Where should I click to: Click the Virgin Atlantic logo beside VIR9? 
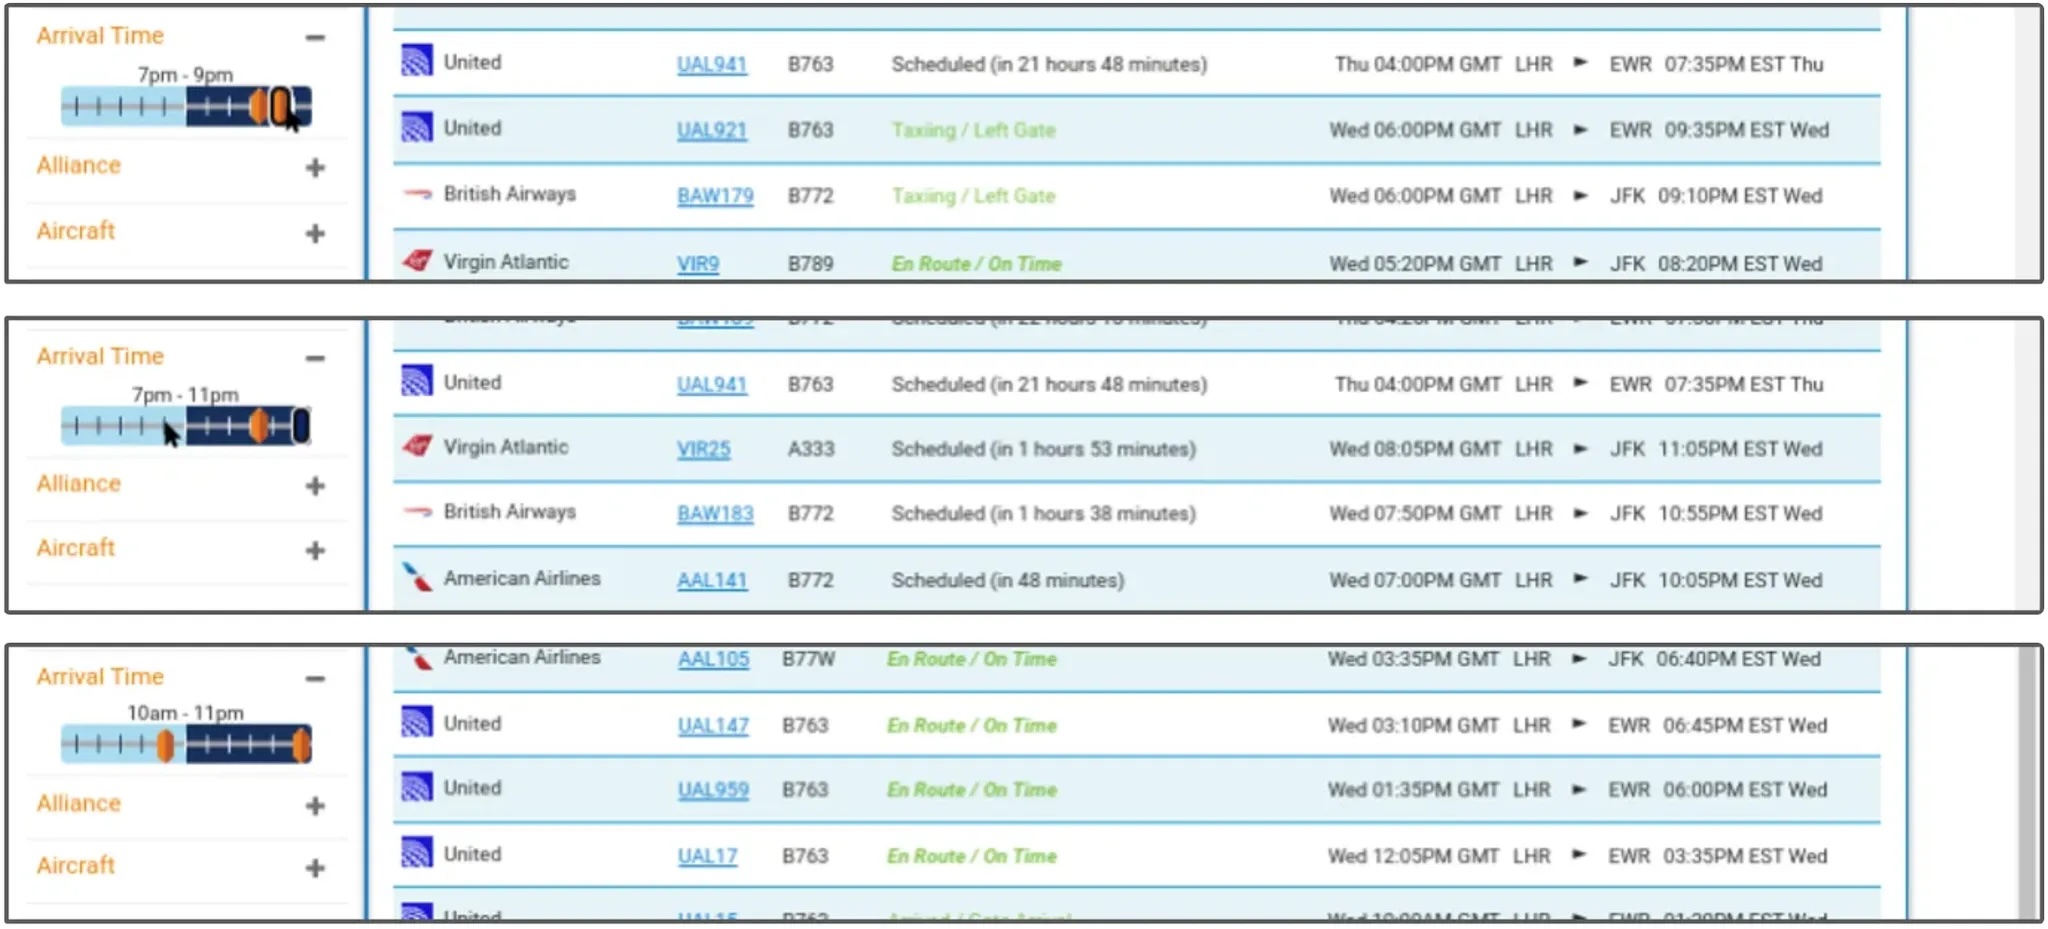[416, 261]
